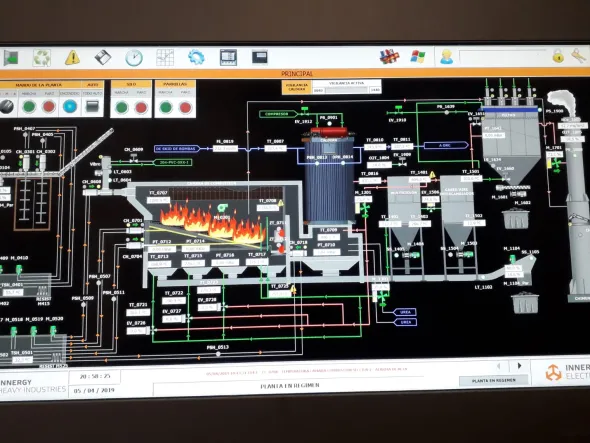Viewport: 590px width, 443px height.
Task: Click green Marcha button under Parrillas
Action: (x=166, y=108)
